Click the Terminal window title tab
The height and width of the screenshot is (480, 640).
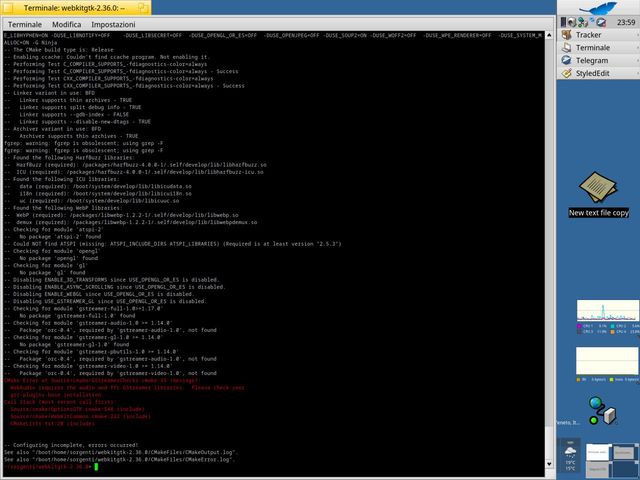click(76, 8)
